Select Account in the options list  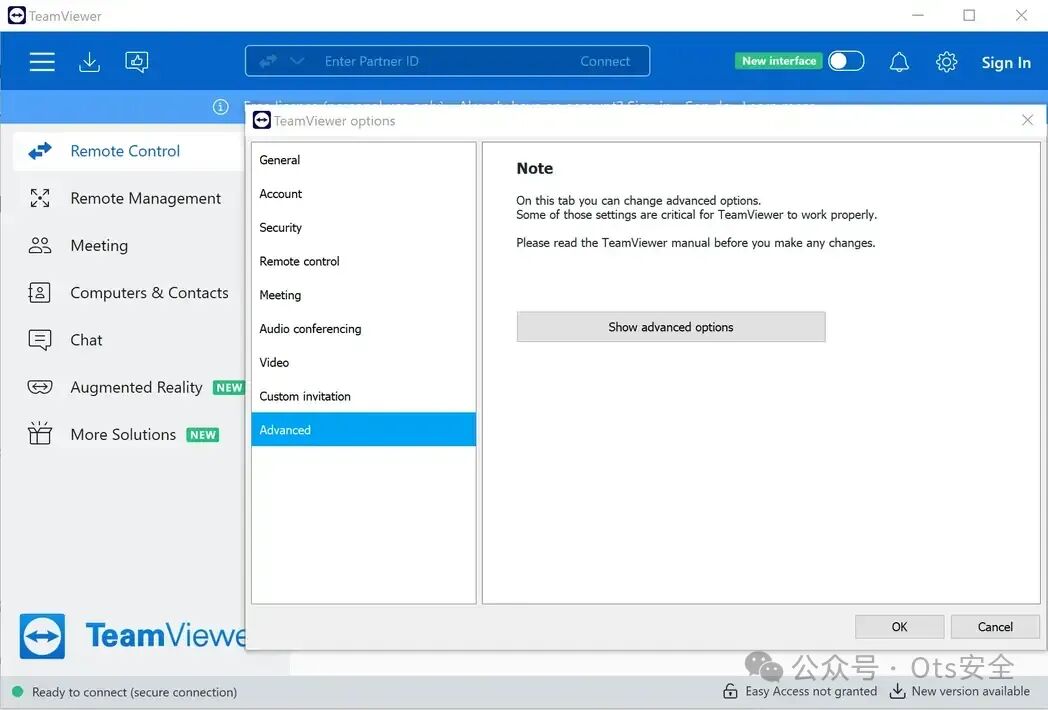364,194
